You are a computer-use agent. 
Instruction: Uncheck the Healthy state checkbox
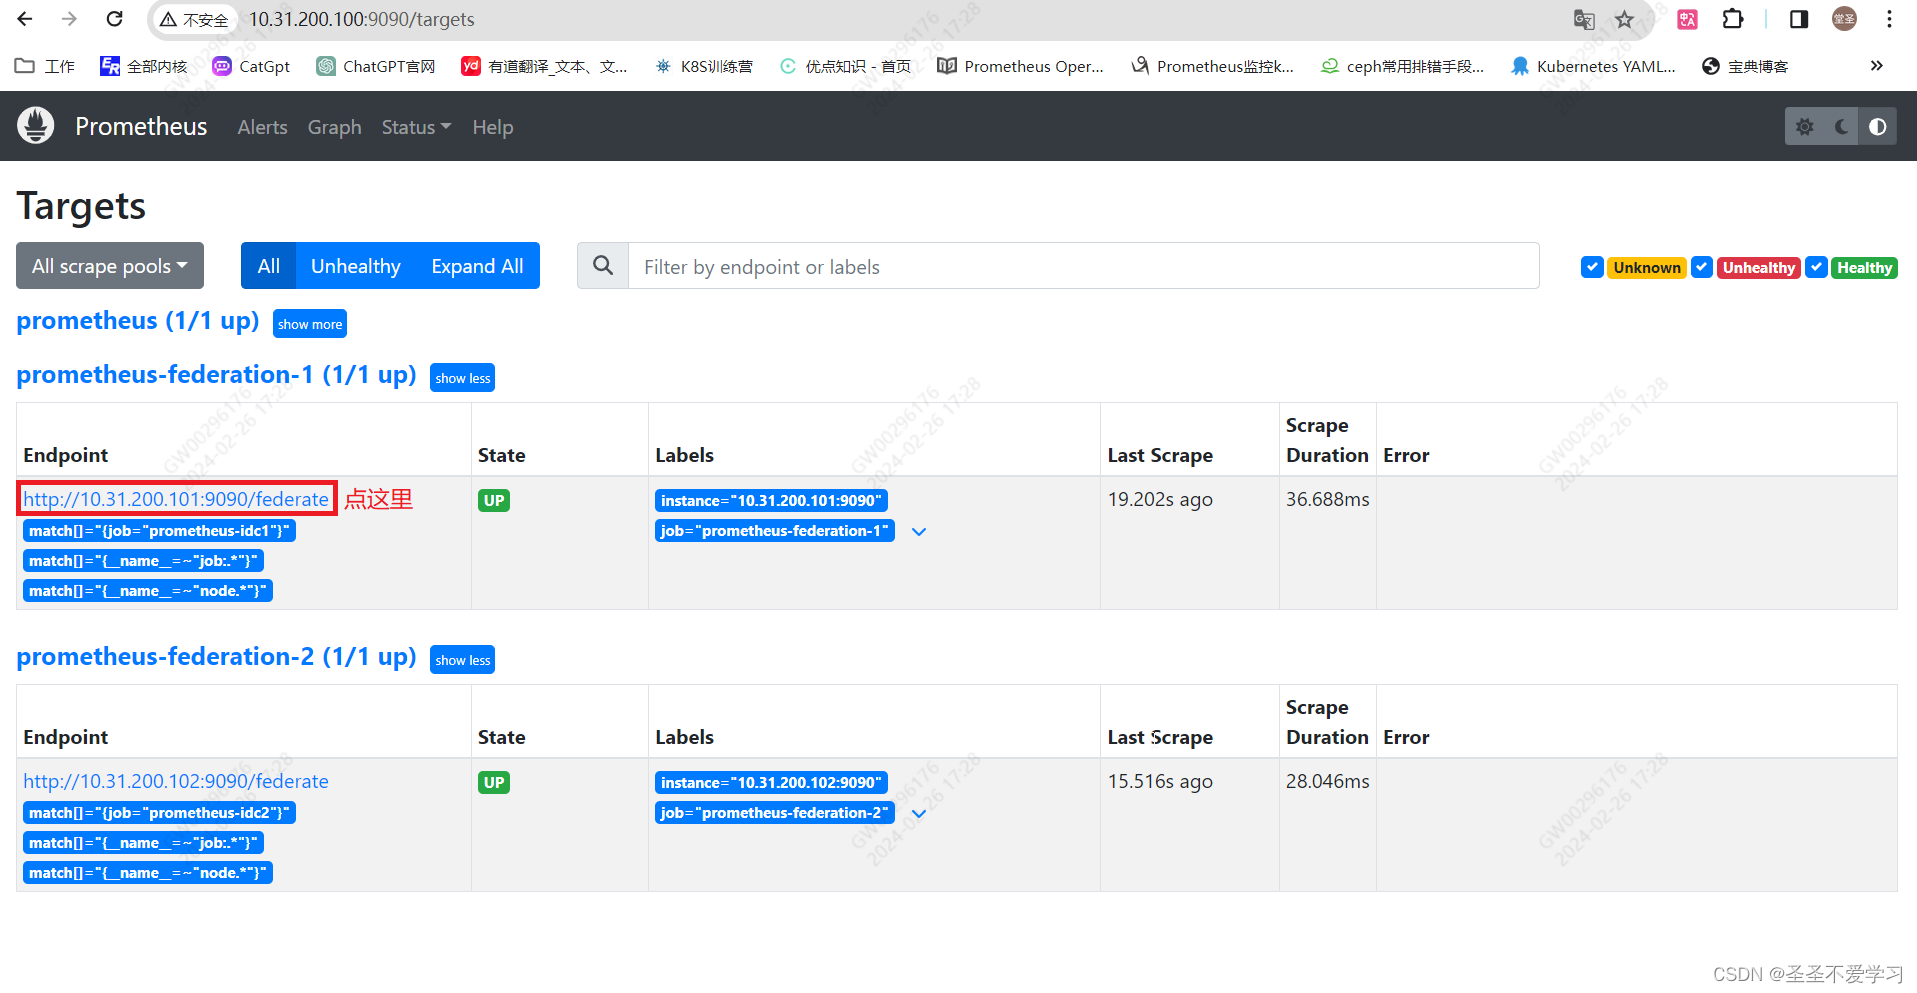click(x=1816, y=267)
